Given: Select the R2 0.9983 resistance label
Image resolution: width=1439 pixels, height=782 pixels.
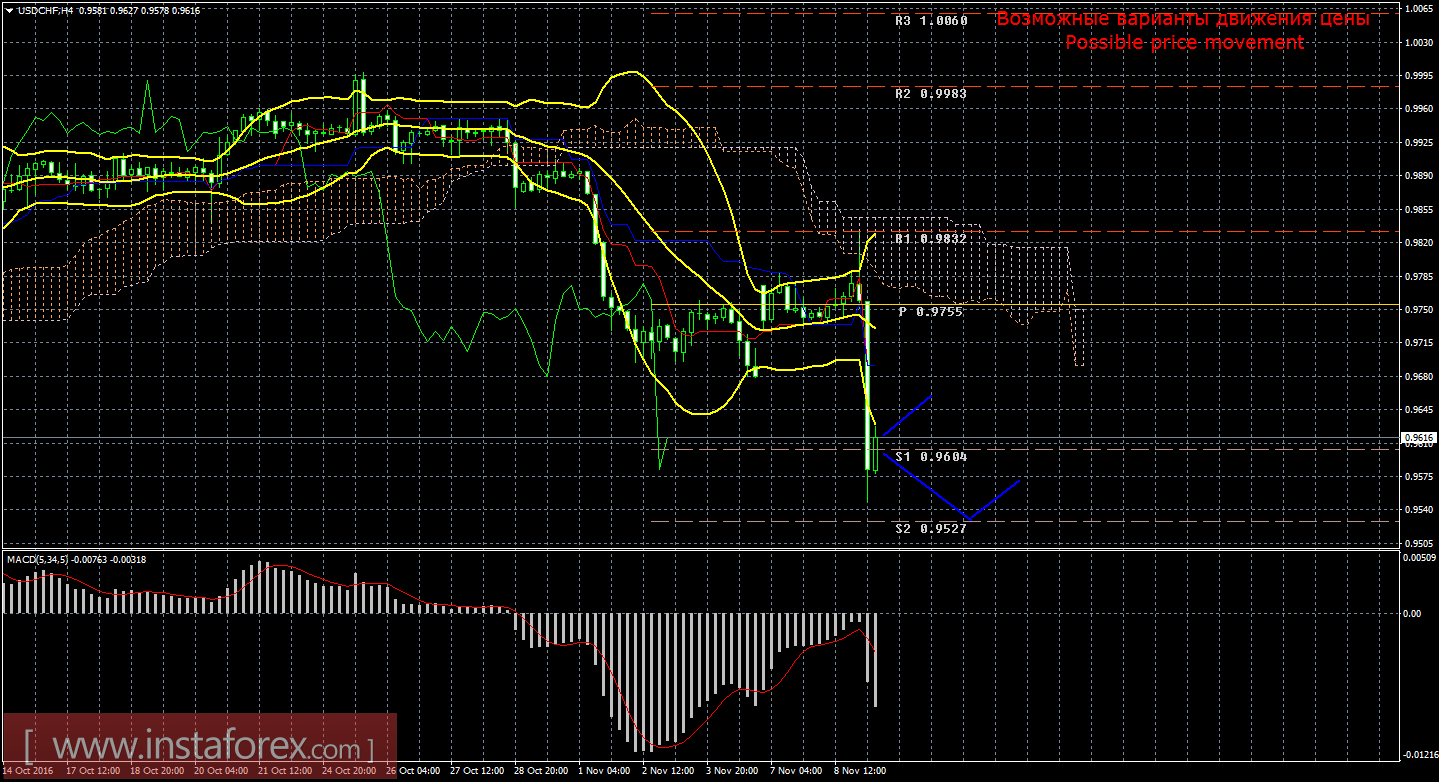Looking at the screenshot, I should click(930, 93).
